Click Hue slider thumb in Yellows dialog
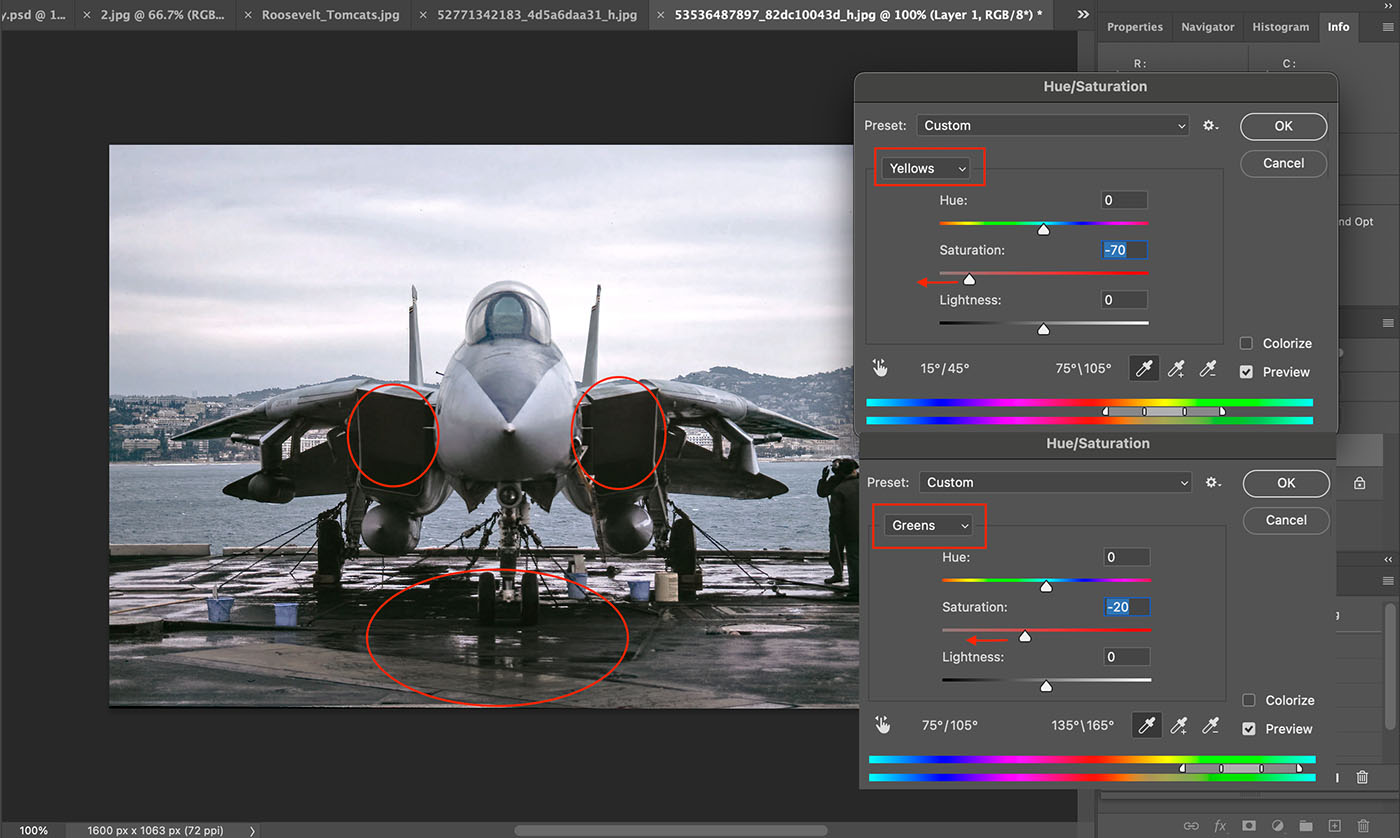This screenshot has width=1400, height=838. click(x=1043, y=229)
